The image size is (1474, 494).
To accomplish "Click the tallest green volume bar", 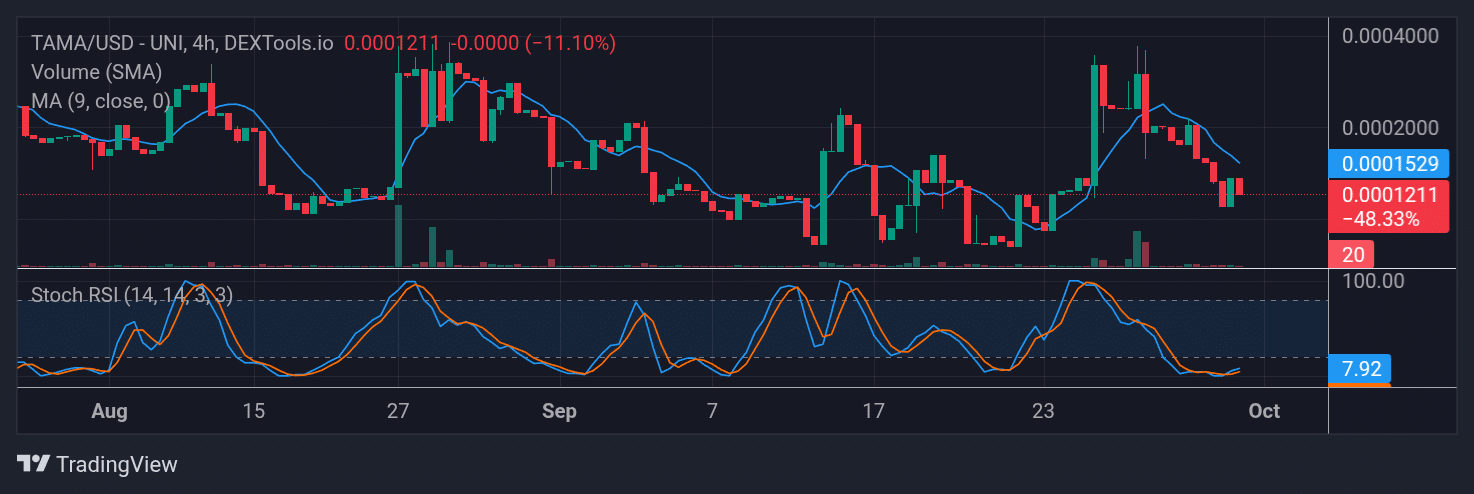I will click(x=399, y=236).
